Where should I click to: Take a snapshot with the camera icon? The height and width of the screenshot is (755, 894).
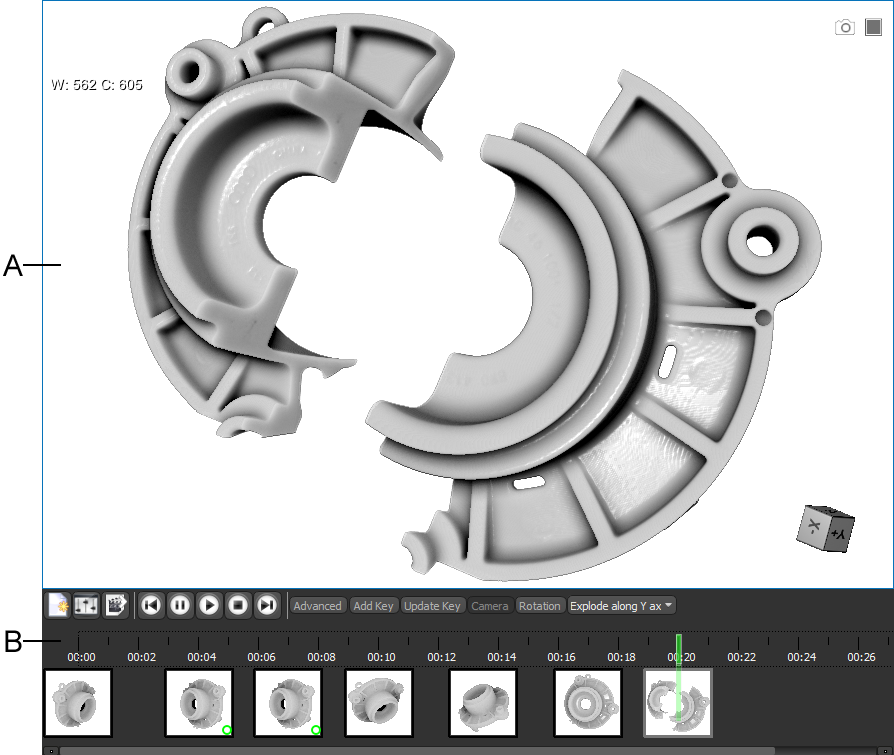[845, 27]
